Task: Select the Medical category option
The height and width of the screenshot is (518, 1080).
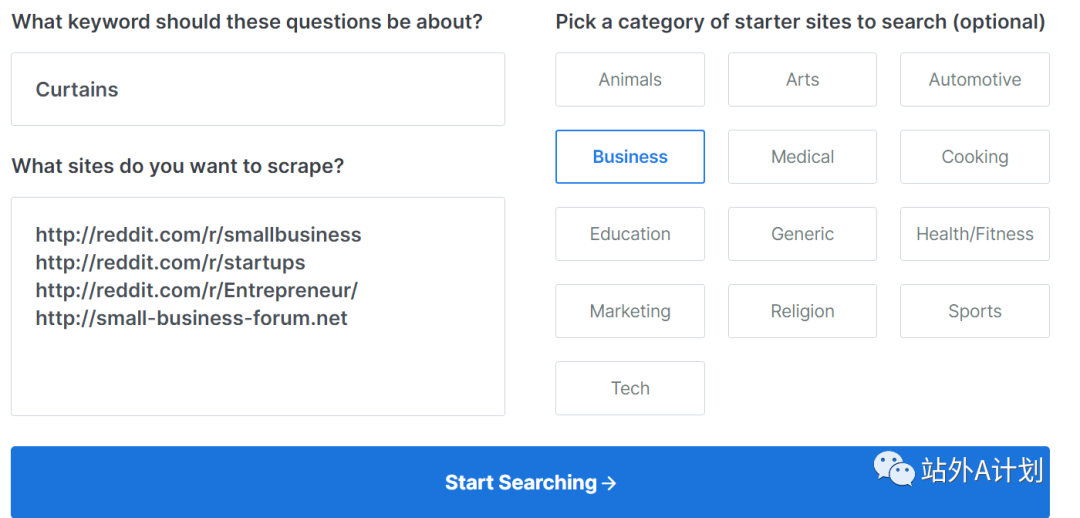Action: coord(802,157)
